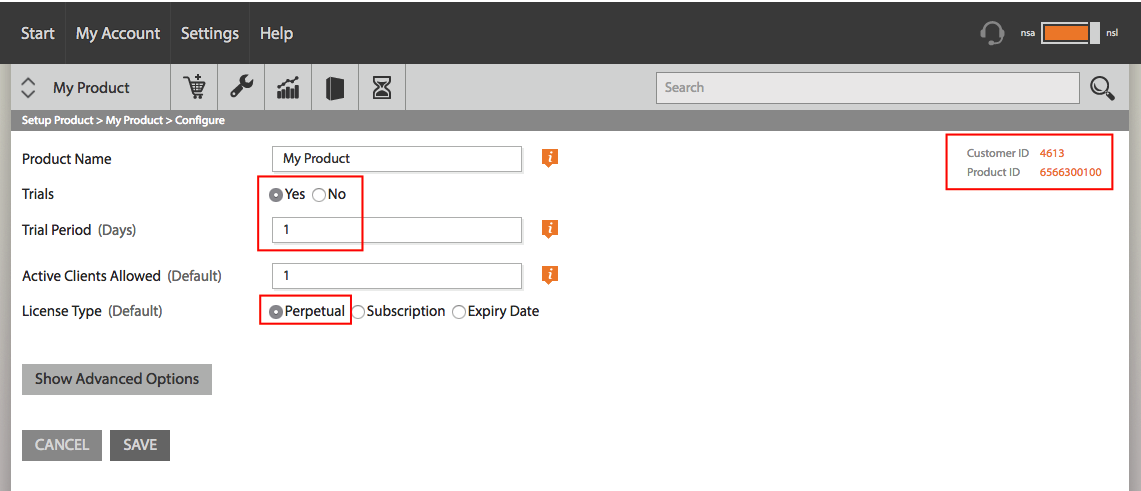Image resolution: width=1141 pixels, height=491 pixels.
Task: Select No for Trials
Action: point(318,195)
